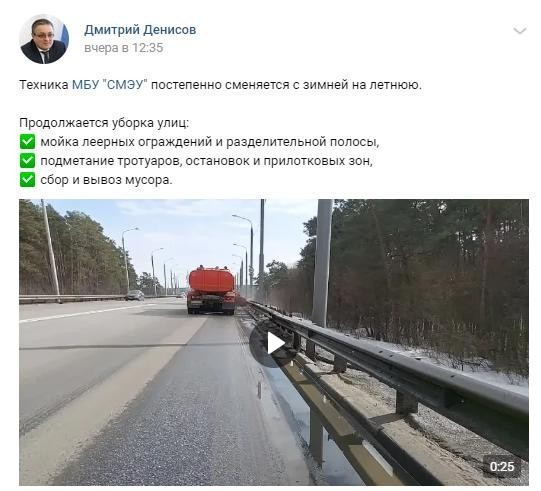Click the подметание тротуаров, остановок text line
The width and height of the screenshot is (541, 491).
click(x=206, y=161)
